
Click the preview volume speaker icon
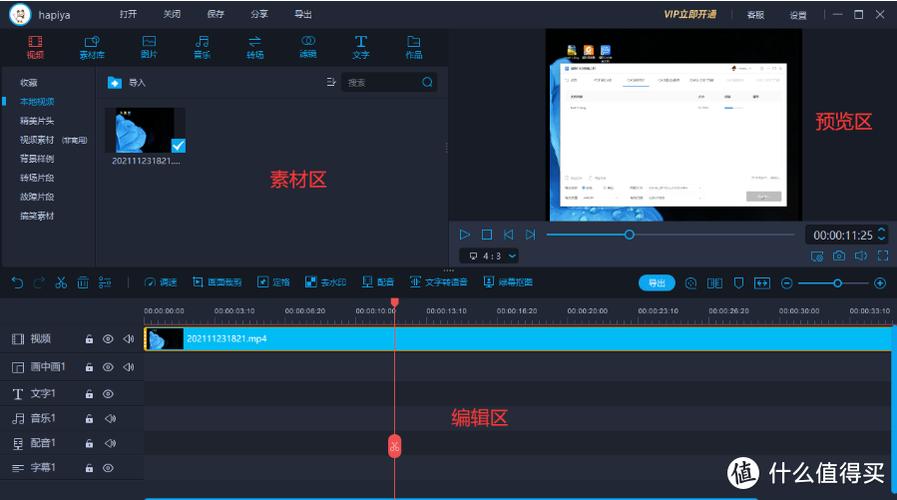tap(860, 256)
